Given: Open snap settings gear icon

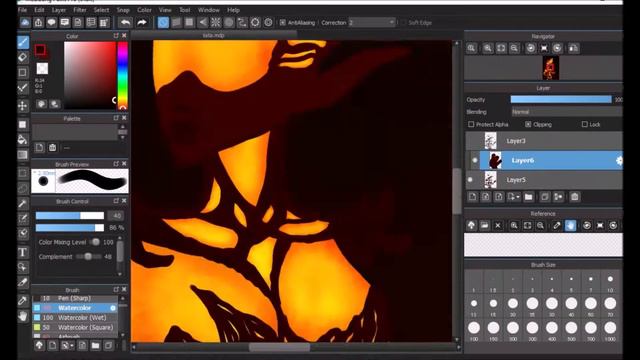Looking at the screenshot, I should 268,22.
